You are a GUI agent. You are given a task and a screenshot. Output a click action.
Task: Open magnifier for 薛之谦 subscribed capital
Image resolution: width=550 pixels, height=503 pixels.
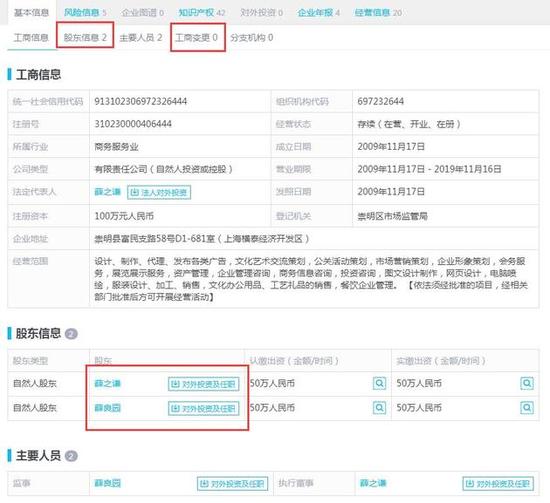(379, 383)
